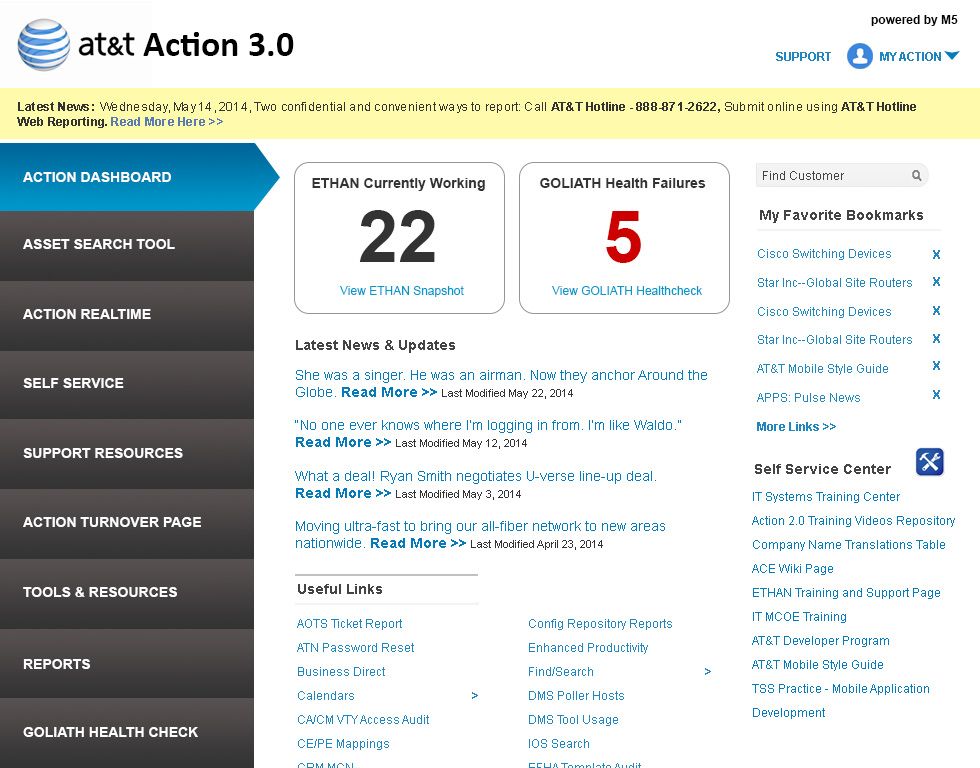Open the View GOLIATH Healthcheck link

pyautogui.click(x=626, y=291)
